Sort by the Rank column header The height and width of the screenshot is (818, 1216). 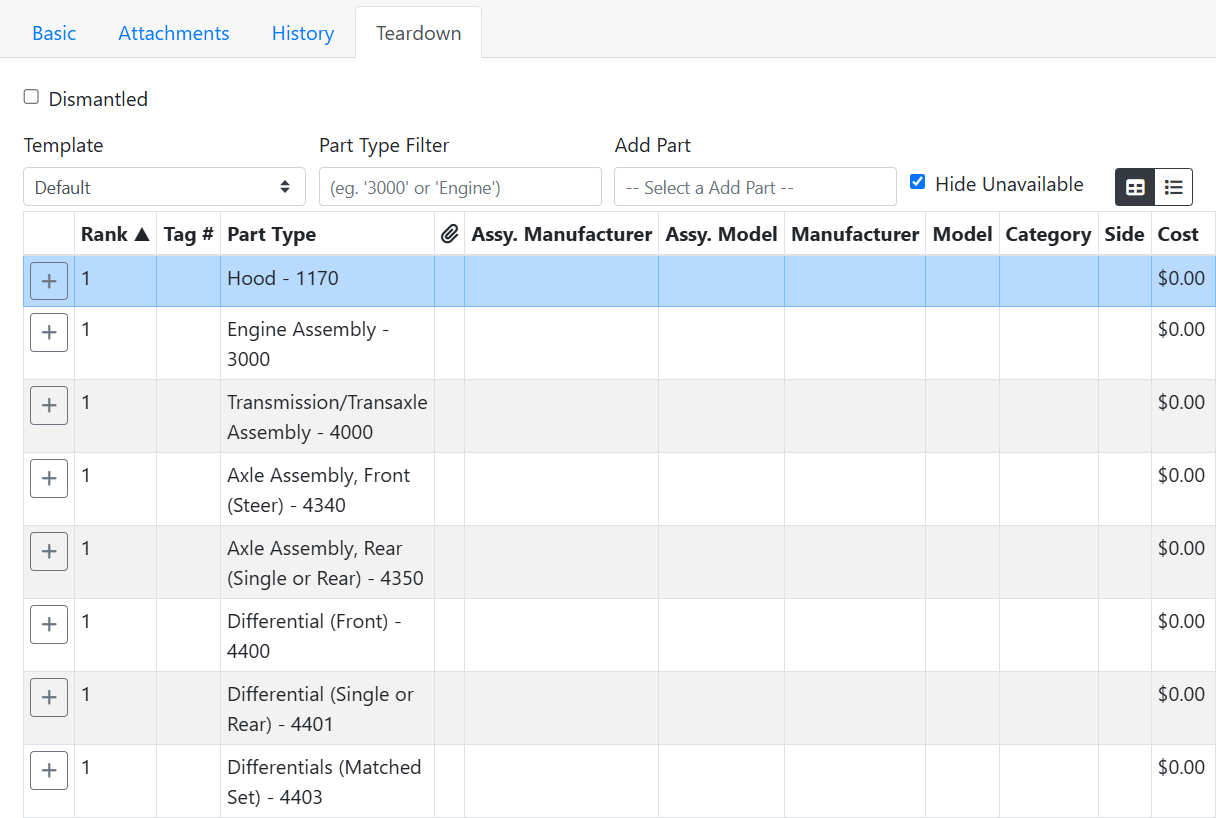(114, 234)
